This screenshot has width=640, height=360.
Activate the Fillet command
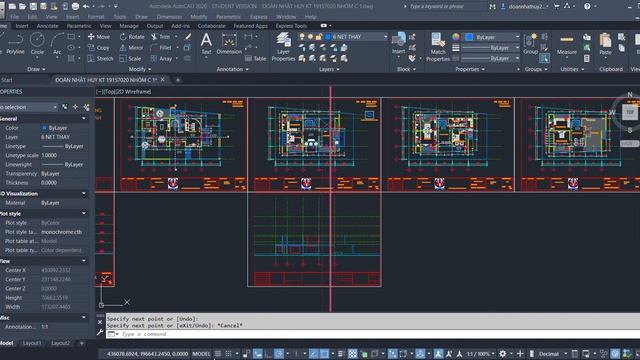(161, 48)
